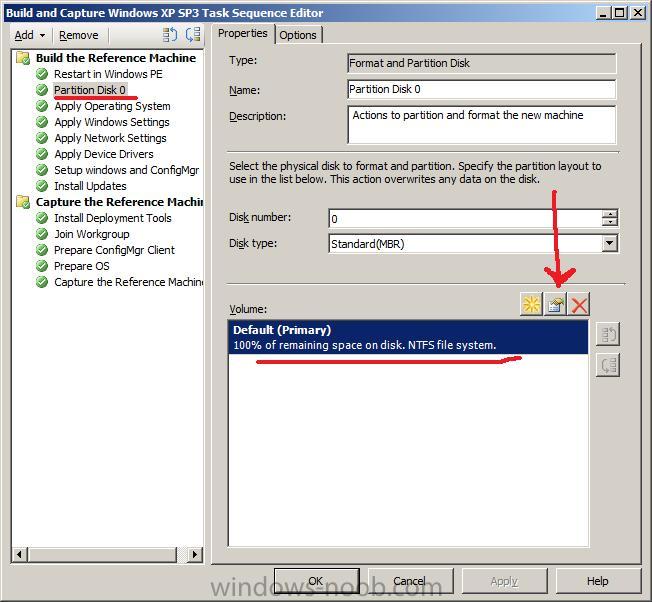Screen dimensions: 652x602
Task: Click the Apply button
Action: tap(504, 581)
